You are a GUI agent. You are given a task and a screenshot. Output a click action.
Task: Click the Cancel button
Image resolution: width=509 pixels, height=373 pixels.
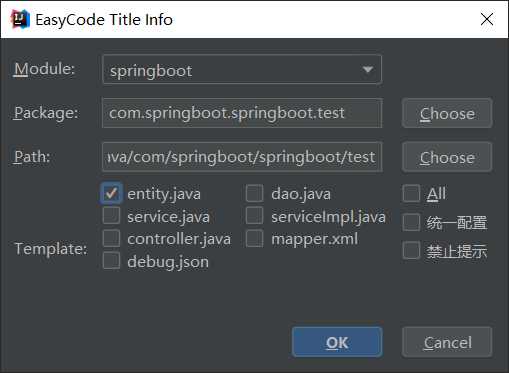pyautogui.click(x=447, y=342)
